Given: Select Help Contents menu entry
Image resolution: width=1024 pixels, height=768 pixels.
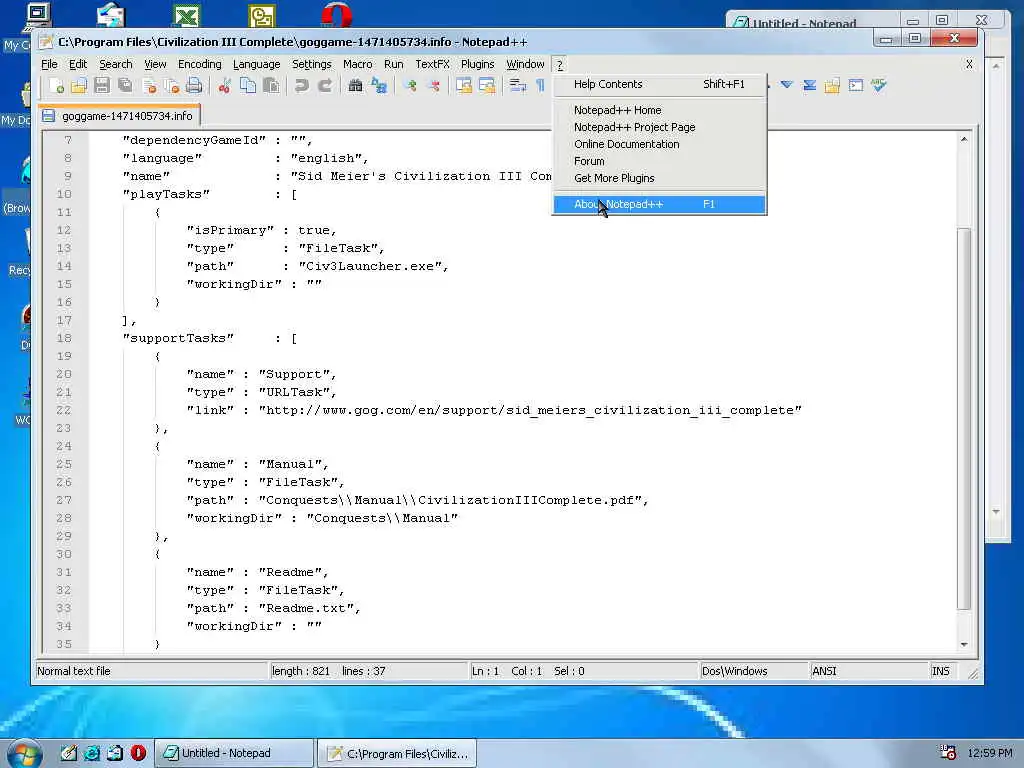Looking at the screenshot, I should [659, 84].
